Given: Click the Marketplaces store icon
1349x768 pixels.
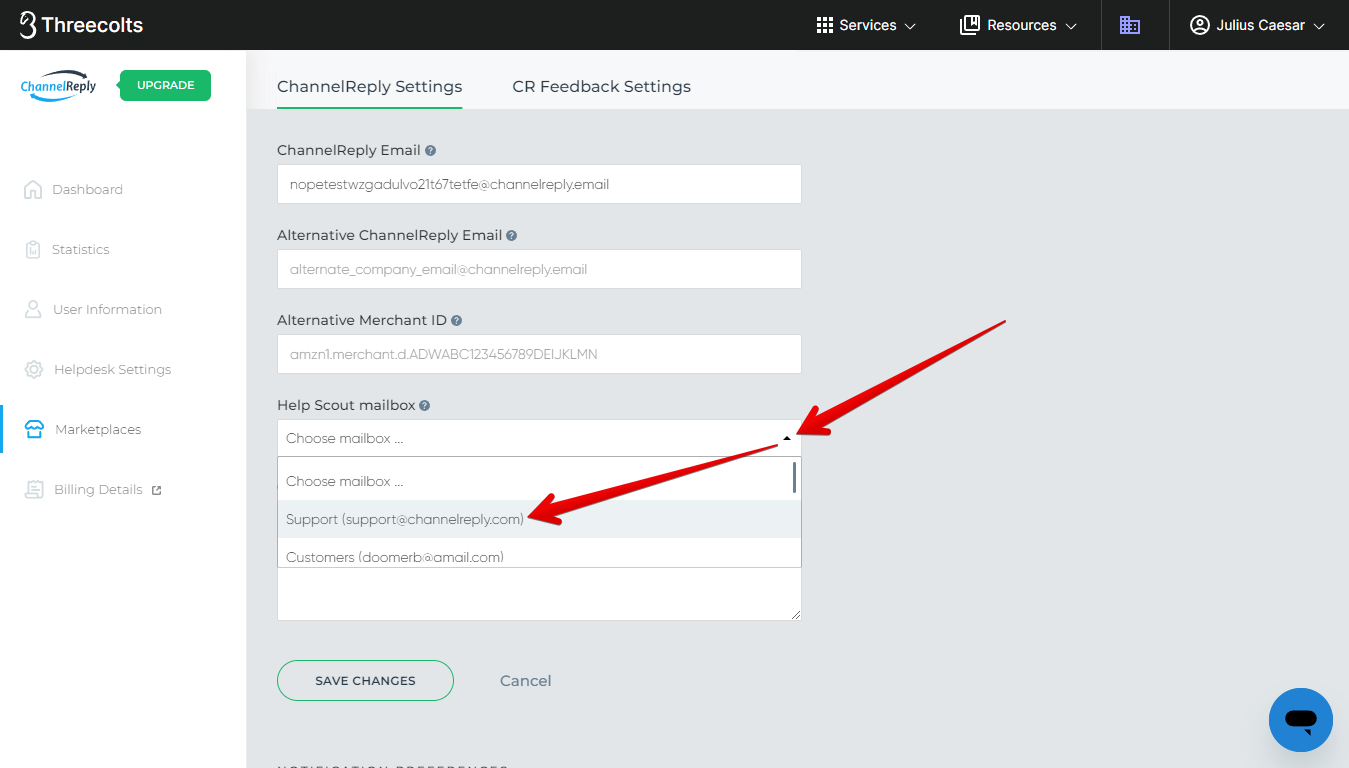Looking at the screenshot, I should pos(34,429).
